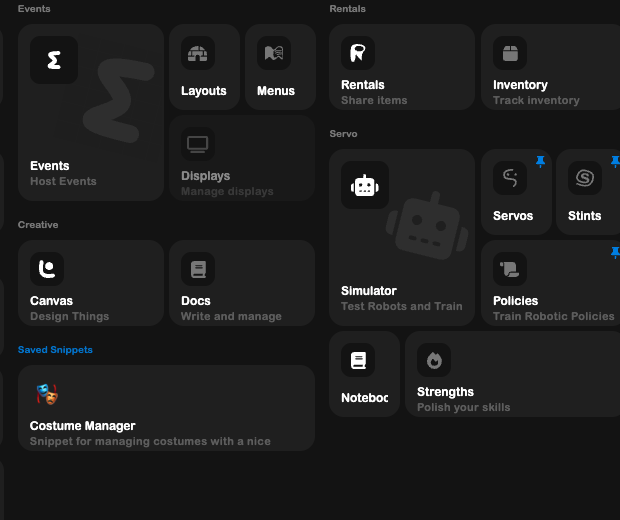Click the 'Design Things' subtitle
This screenshot has width=620, height=520.
70,317
